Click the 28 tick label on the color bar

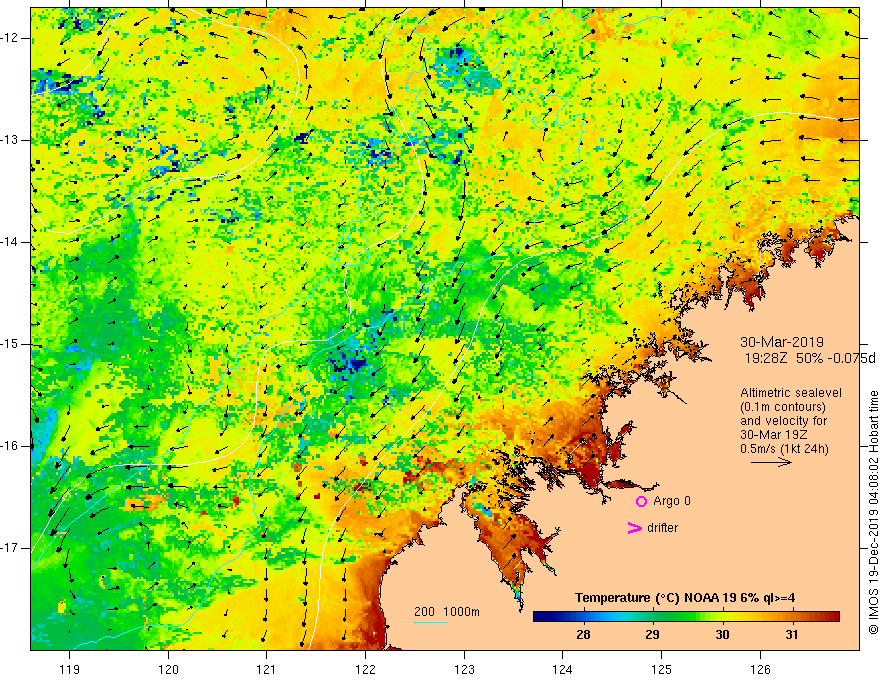coord(583,635)
